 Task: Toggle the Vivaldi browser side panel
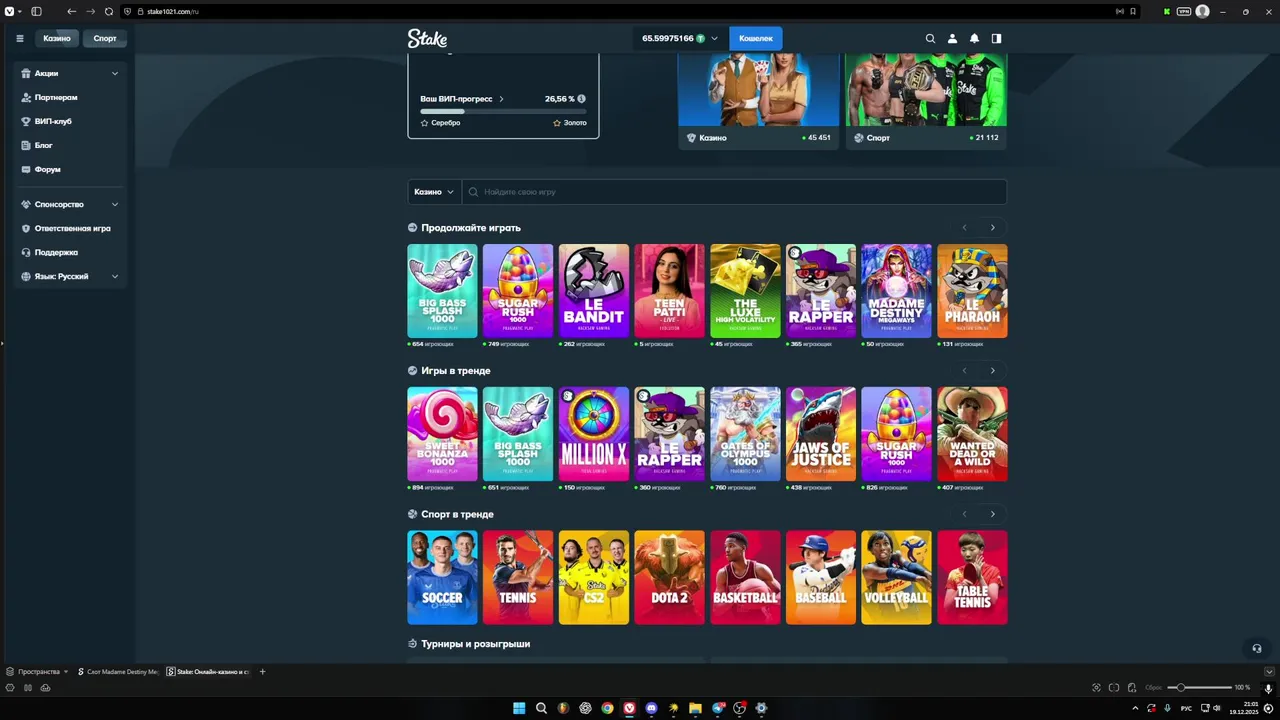37,11
